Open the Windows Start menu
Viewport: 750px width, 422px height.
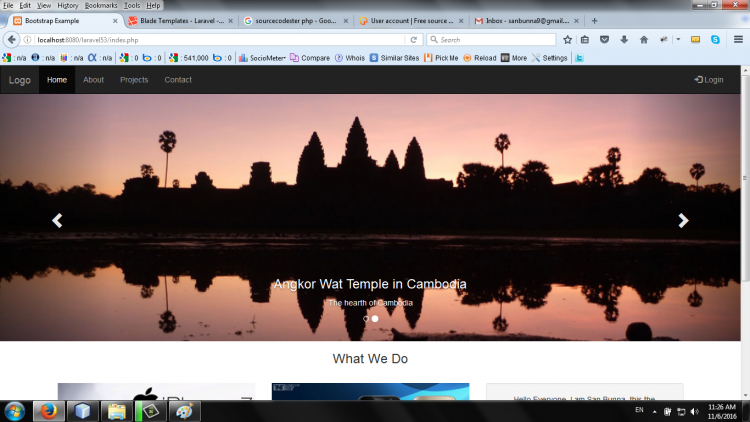coord(14,411)
